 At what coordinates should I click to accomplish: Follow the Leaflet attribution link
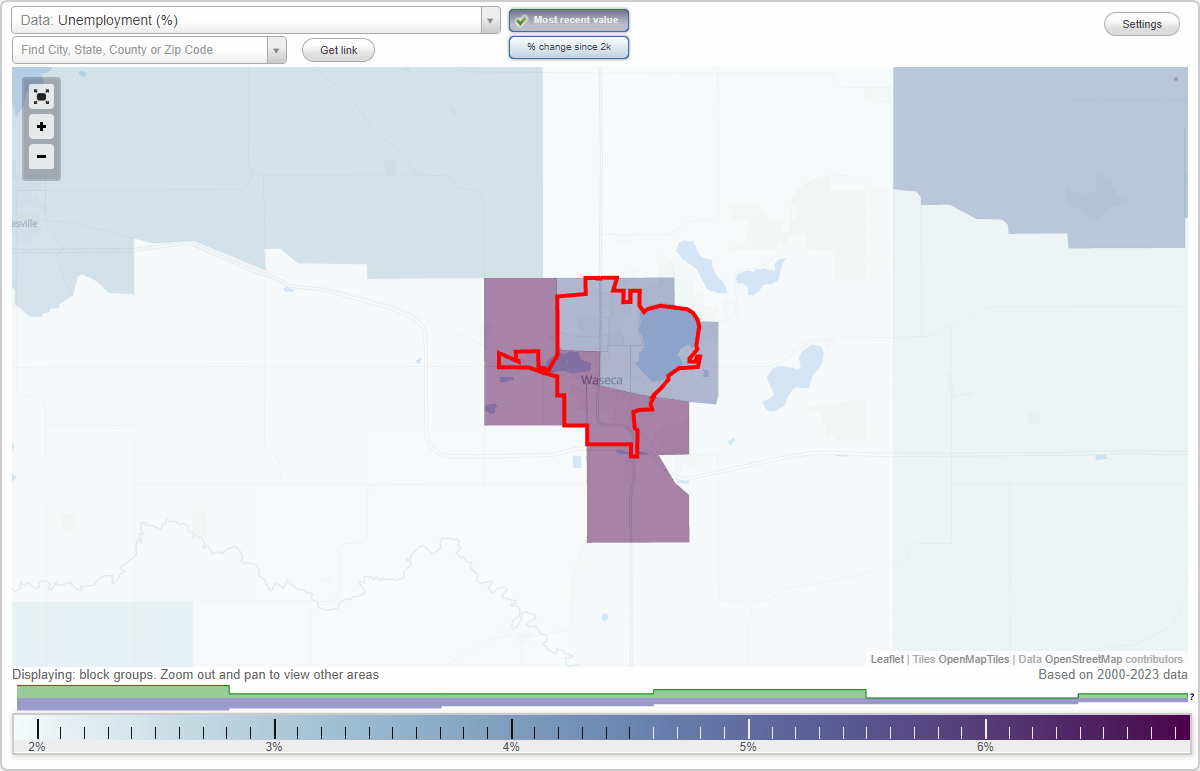click(x=886, y=659)
